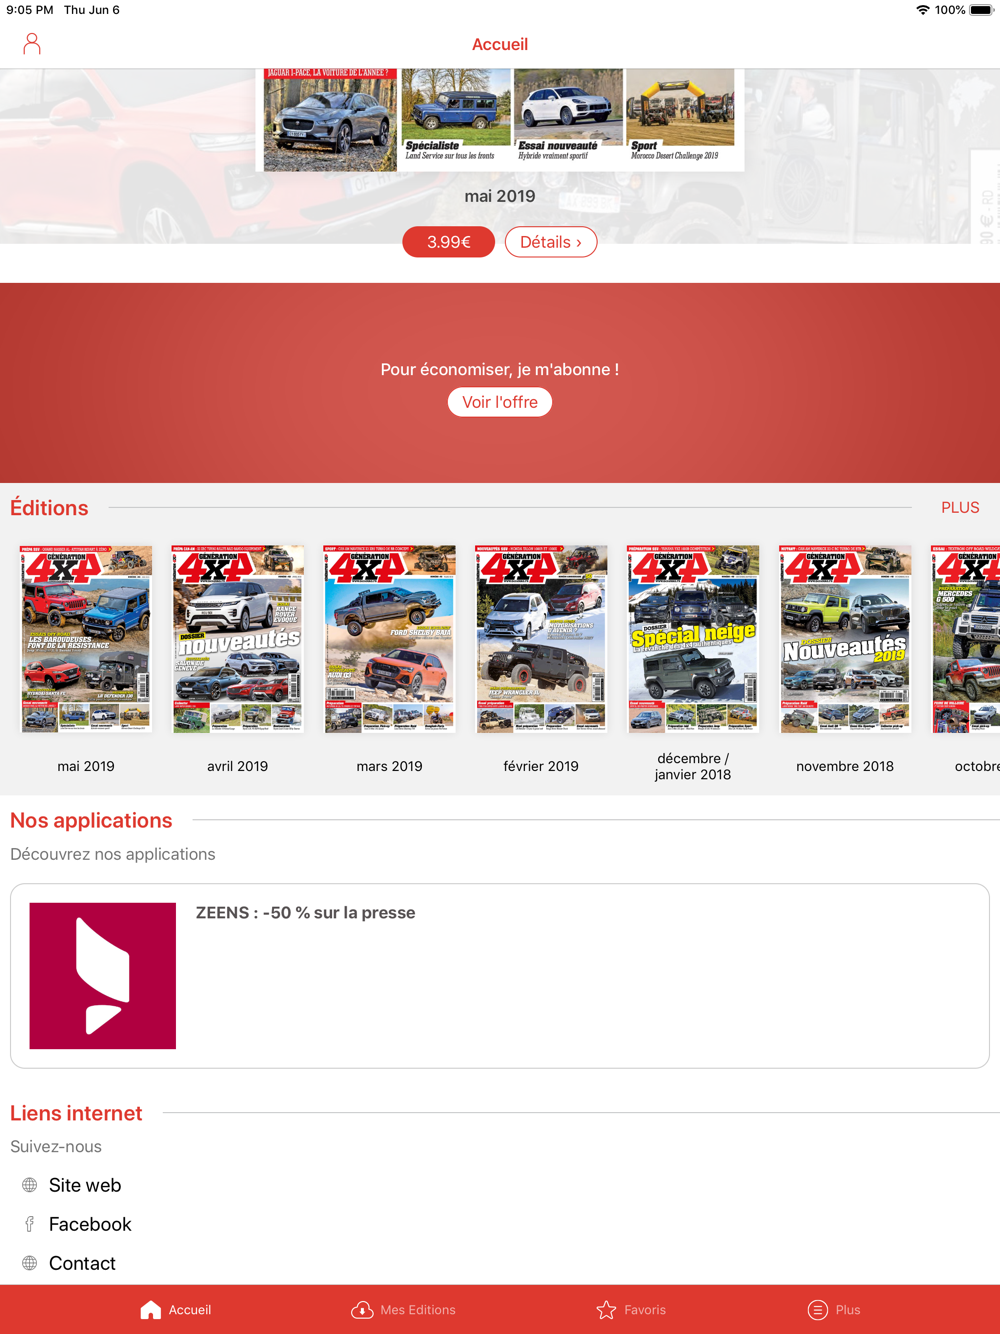Image resolution: width=1000 pixels, height=1334 pixels.
Task: Open the ZEENS -50 % sur la presse title
Action: [305, 913]
